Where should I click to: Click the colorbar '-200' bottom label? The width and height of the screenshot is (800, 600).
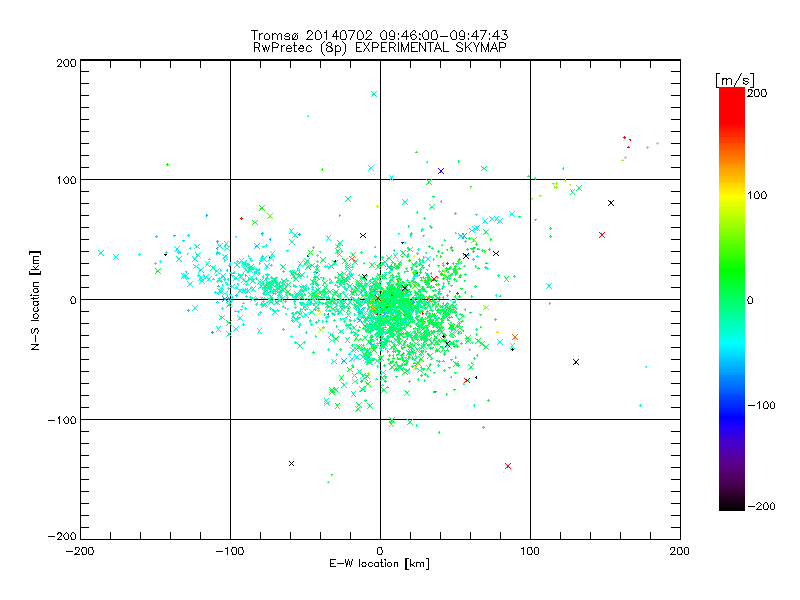(x=761, y=507)
